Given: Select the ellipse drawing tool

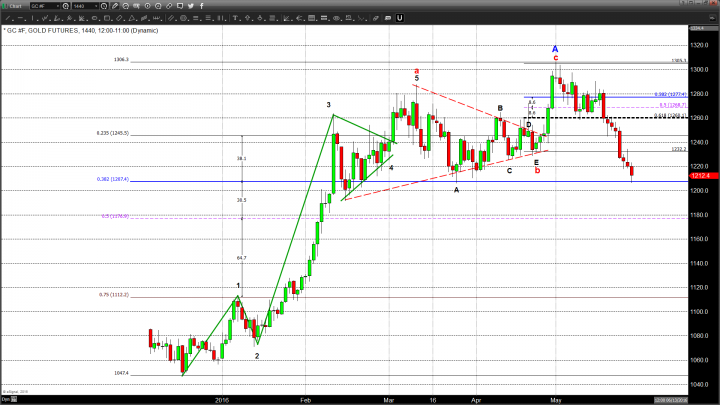Looking at the screenshot, I should pos(94,18).
